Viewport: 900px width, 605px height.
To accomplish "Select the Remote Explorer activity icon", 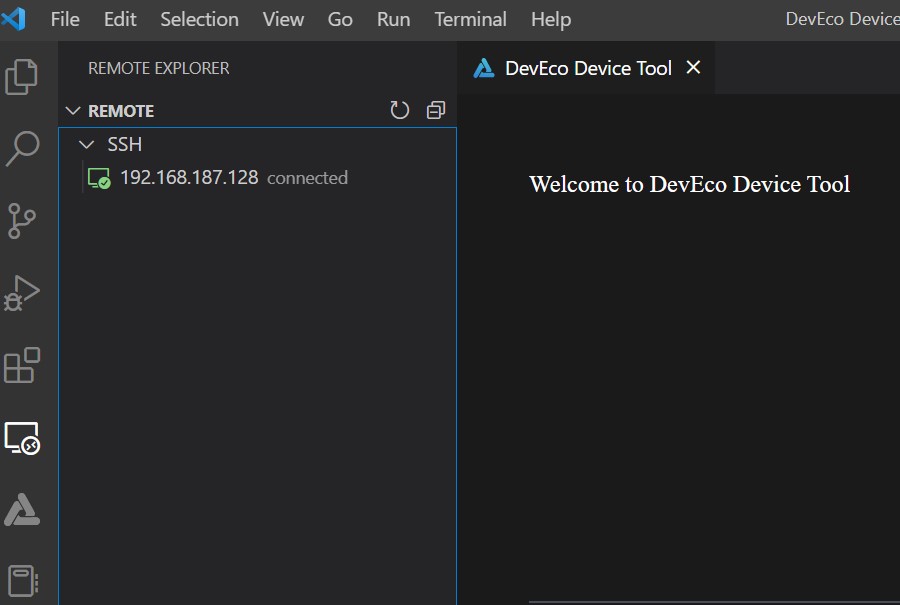I will [22, 438].
